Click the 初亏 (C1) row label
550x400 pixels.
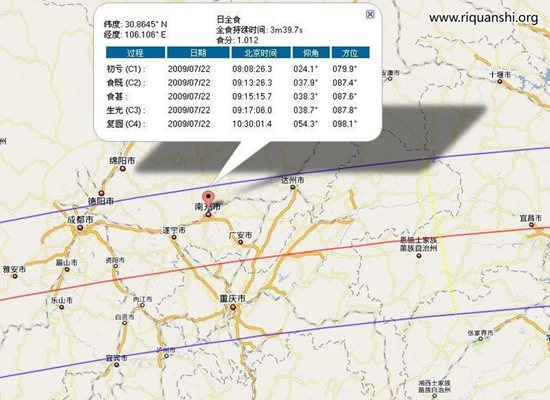click(126, 69)
